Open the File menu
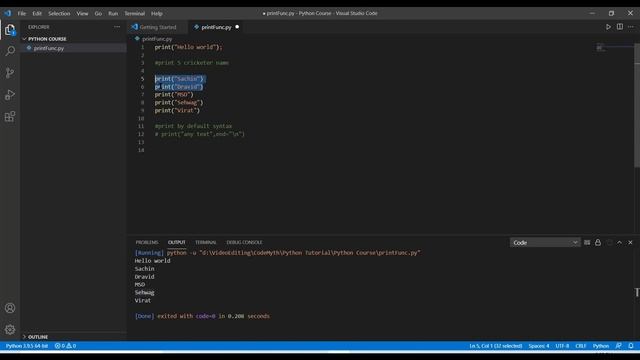The height and width of the screenshot is (360, 640). coord(22,13)
